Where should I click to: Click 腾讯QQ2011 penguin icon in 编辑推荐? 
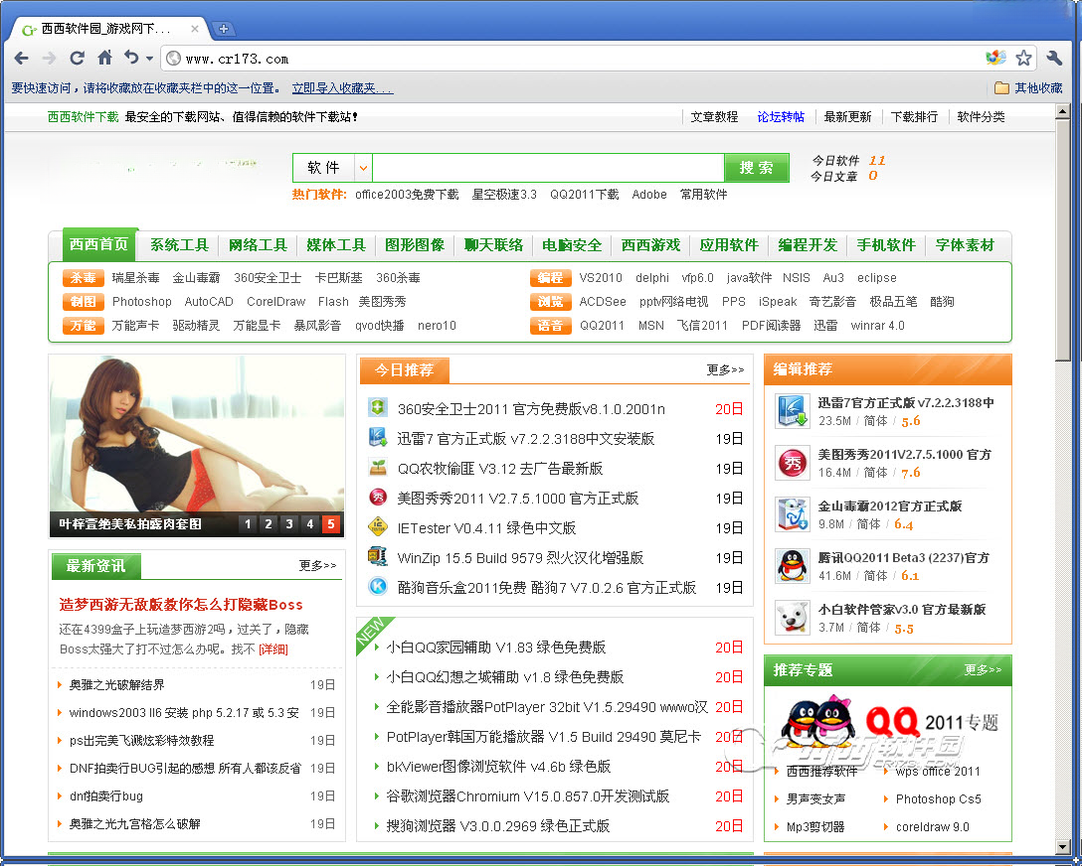coord(791,567)
